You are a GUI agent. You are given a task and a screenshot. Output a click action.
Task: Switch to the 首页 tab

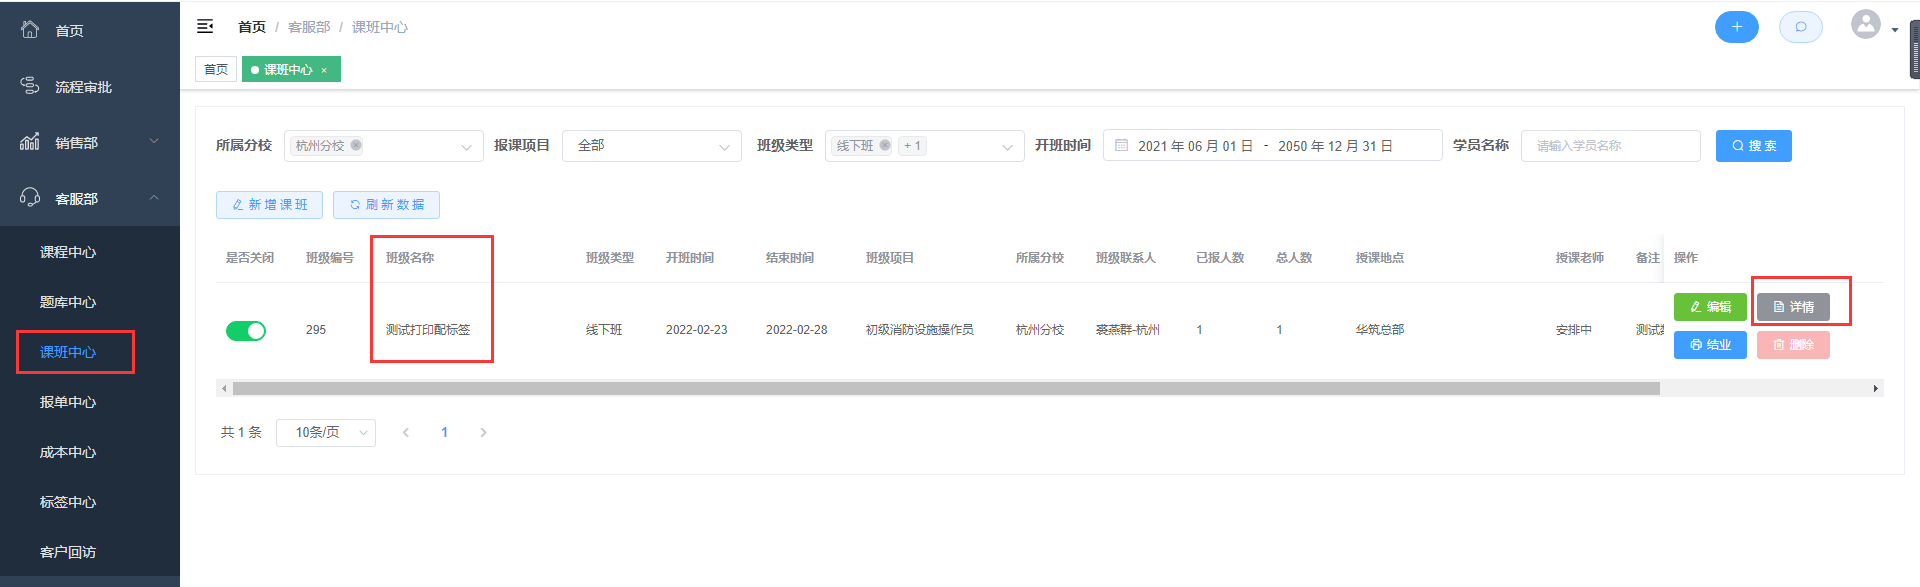pyautogui.click(x=216, y=70)
